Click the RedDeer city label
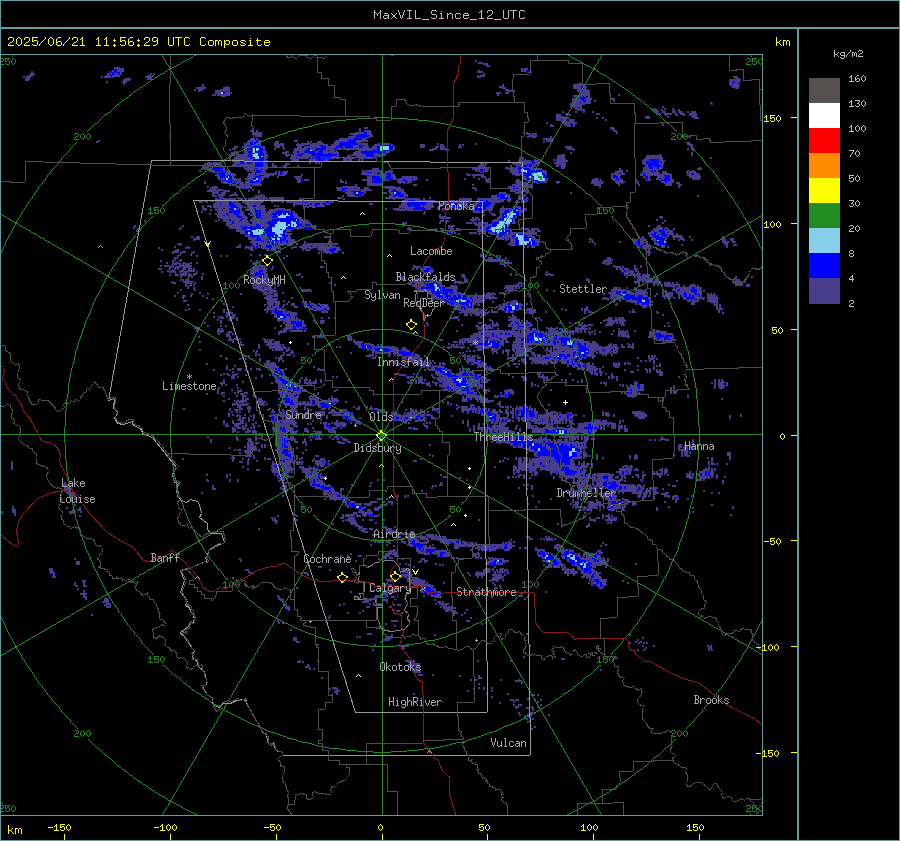 click(424, 303)
